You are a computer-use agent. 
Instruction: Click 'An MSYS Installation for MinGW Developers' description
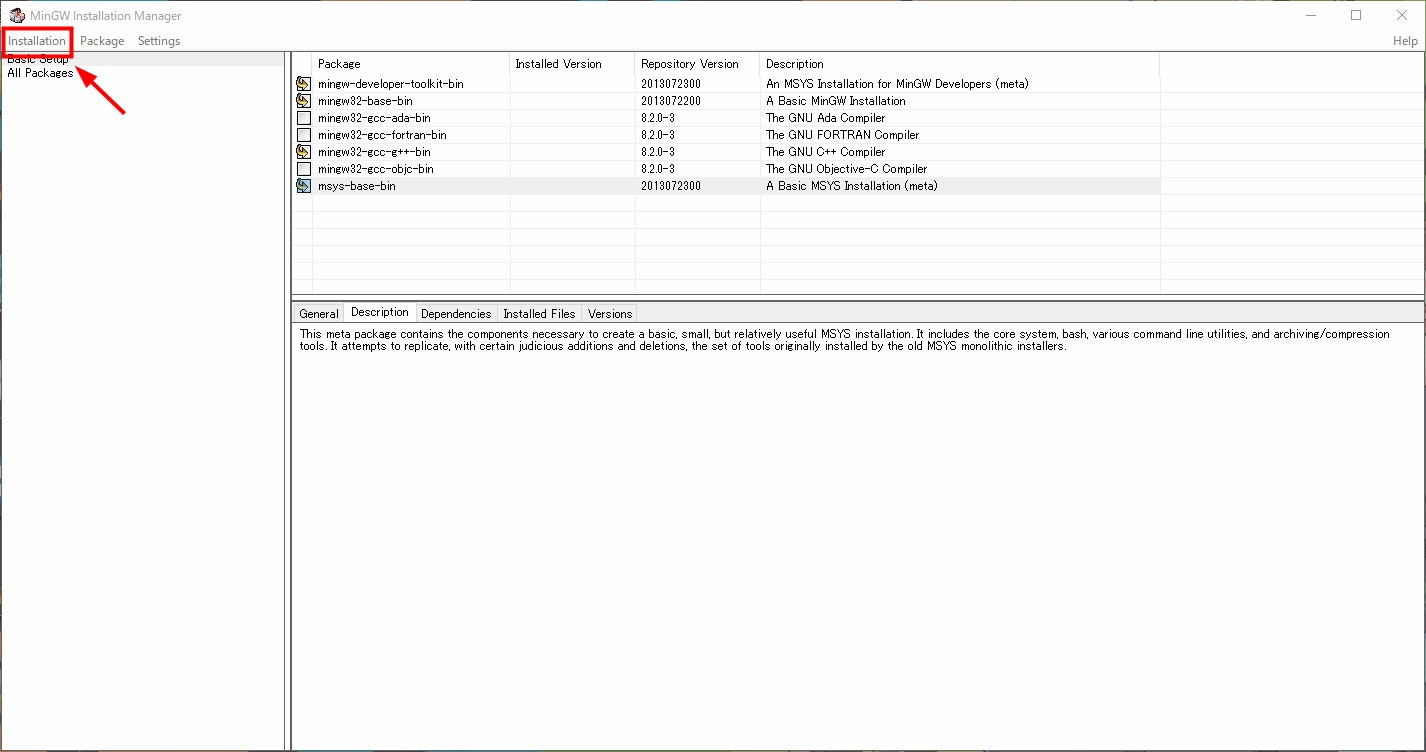897,84
